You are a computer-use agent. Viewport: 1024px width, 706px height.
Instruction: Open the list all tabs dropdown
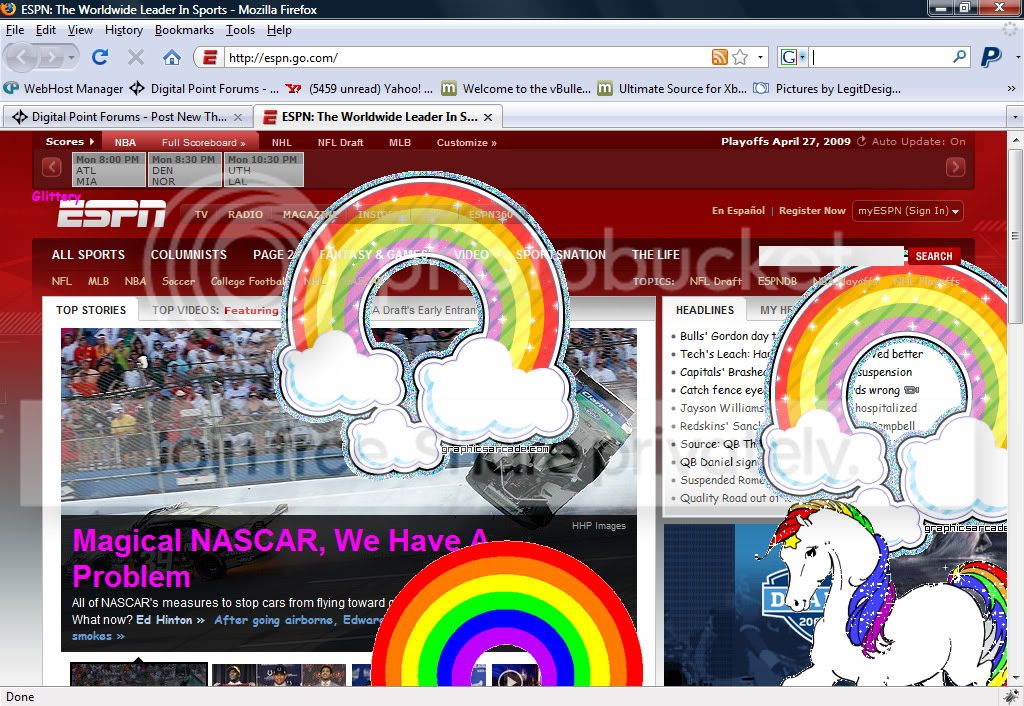1015,118
